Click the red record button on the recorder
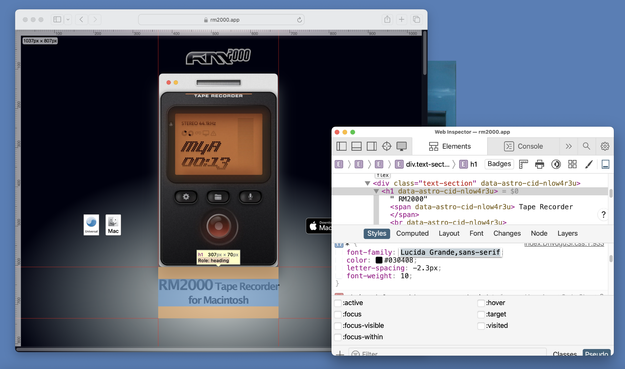Image resolution: width=625 pixels, height=369 pixels. pos(218,226)
